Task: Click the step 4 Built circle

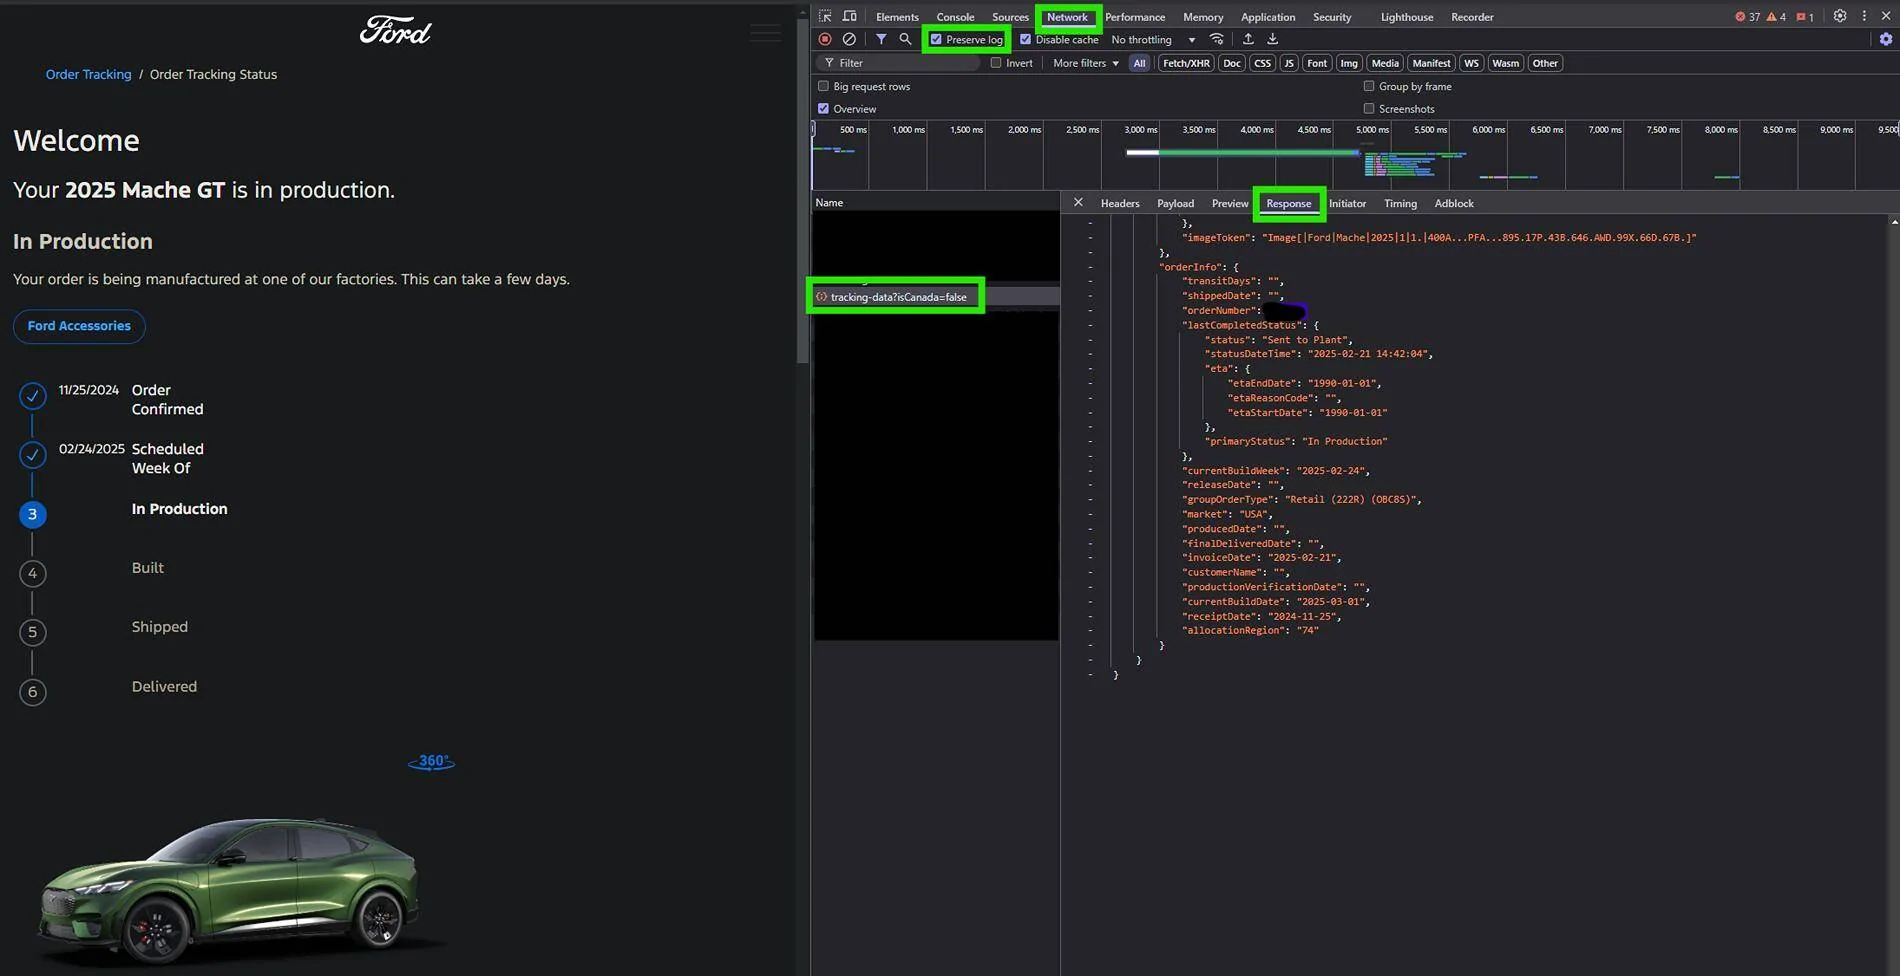Action: [32, 573]
